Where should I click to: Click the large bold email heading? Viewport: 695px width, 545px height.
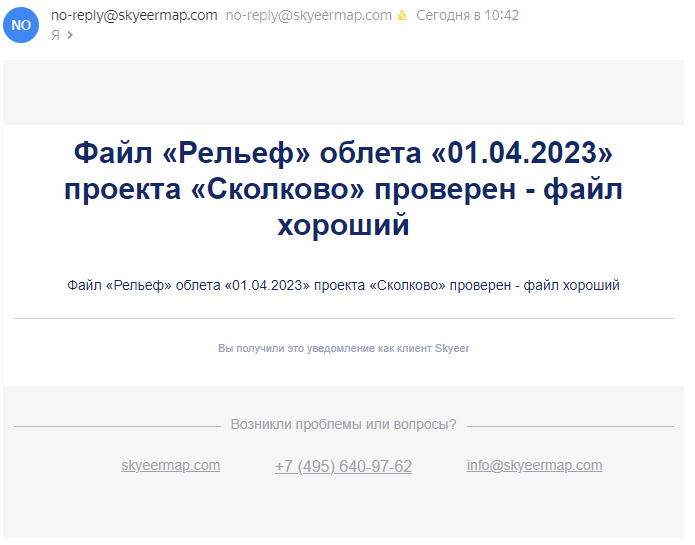(343, 189)
